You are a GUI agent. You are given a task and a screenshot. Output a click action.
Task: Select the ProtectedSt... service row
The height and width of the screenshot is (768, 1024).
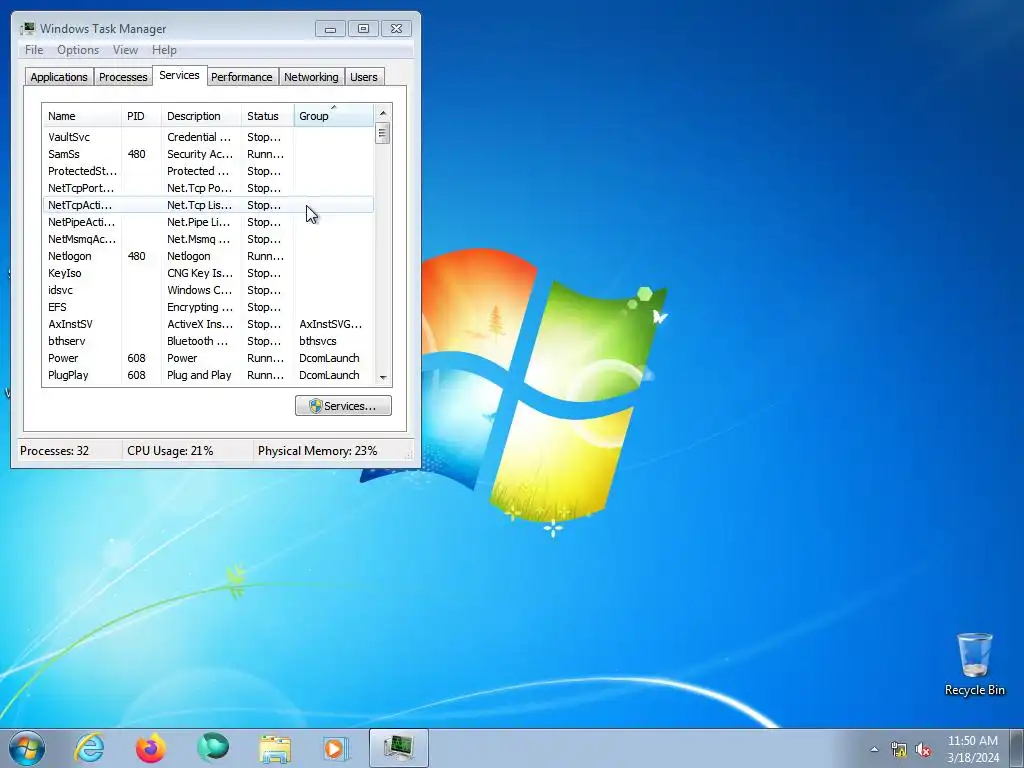point(208,171)
